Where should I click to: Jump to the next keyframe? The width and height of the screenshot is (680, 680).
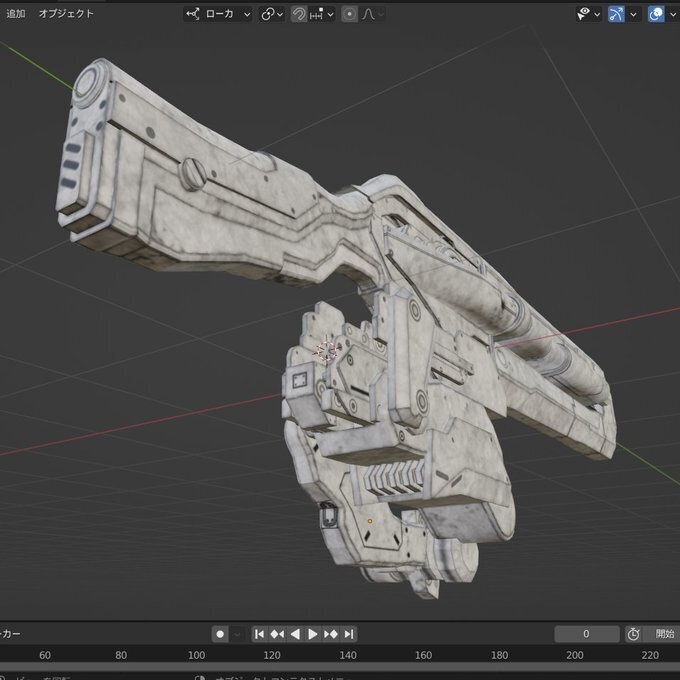[x=331, y=634]
